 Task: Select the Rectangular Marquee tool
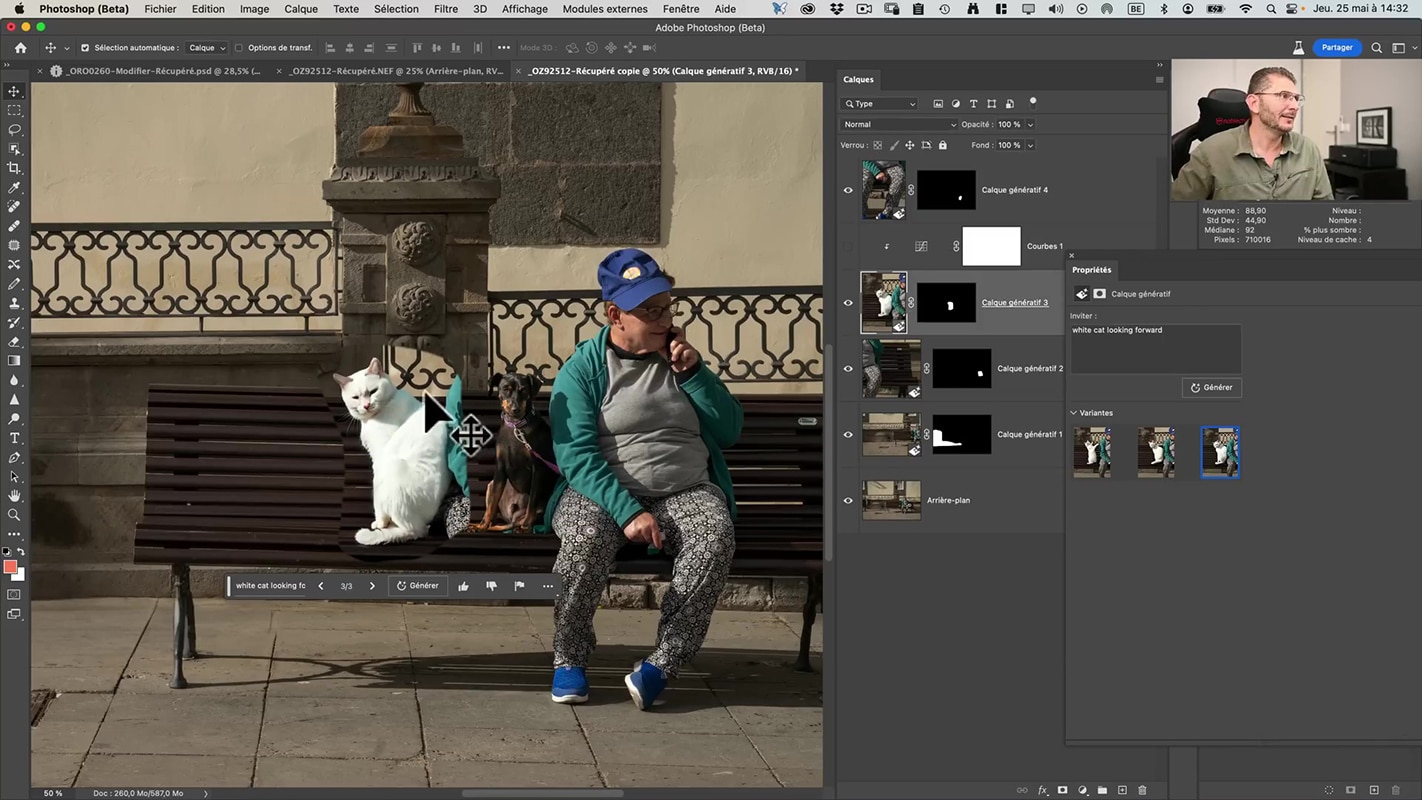[14, 111]
